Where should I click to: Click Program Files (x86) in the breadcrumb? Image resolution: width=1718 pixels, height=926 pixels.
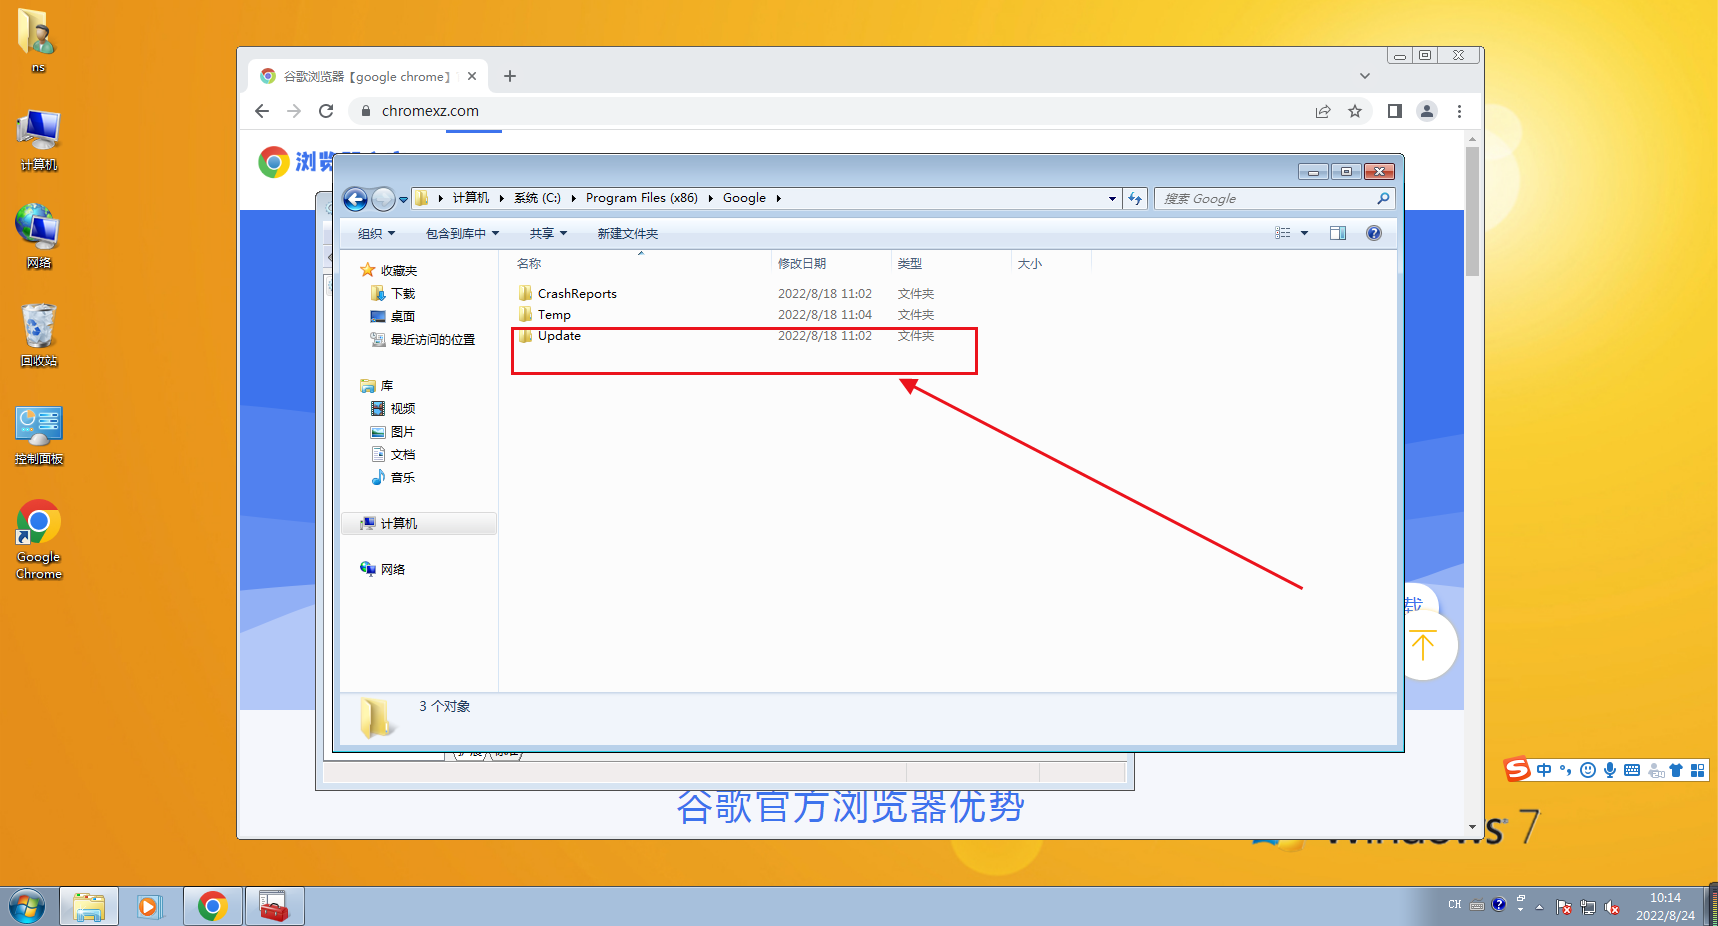click(x=642, y=198)
